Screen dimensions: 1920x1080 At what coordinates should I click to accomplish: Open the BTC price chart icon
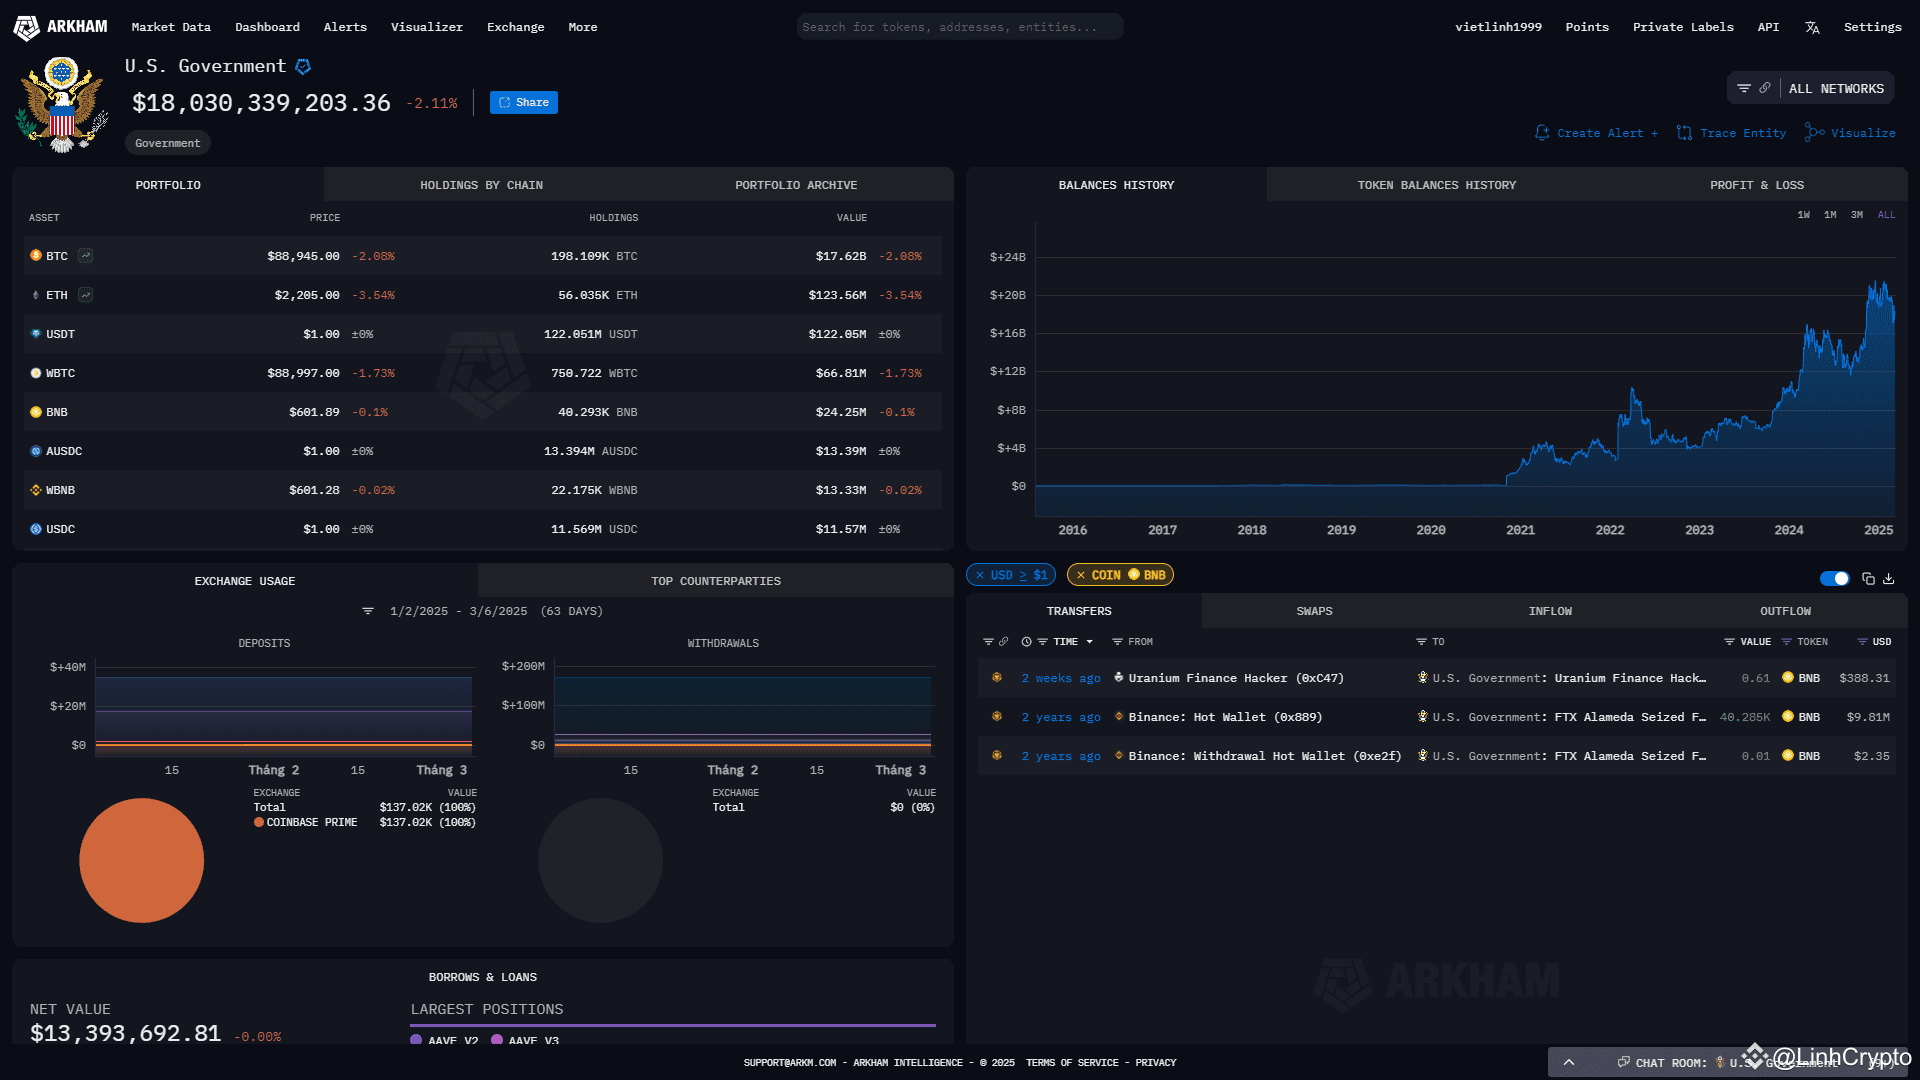pyautogui.click(x=86, y=256)
